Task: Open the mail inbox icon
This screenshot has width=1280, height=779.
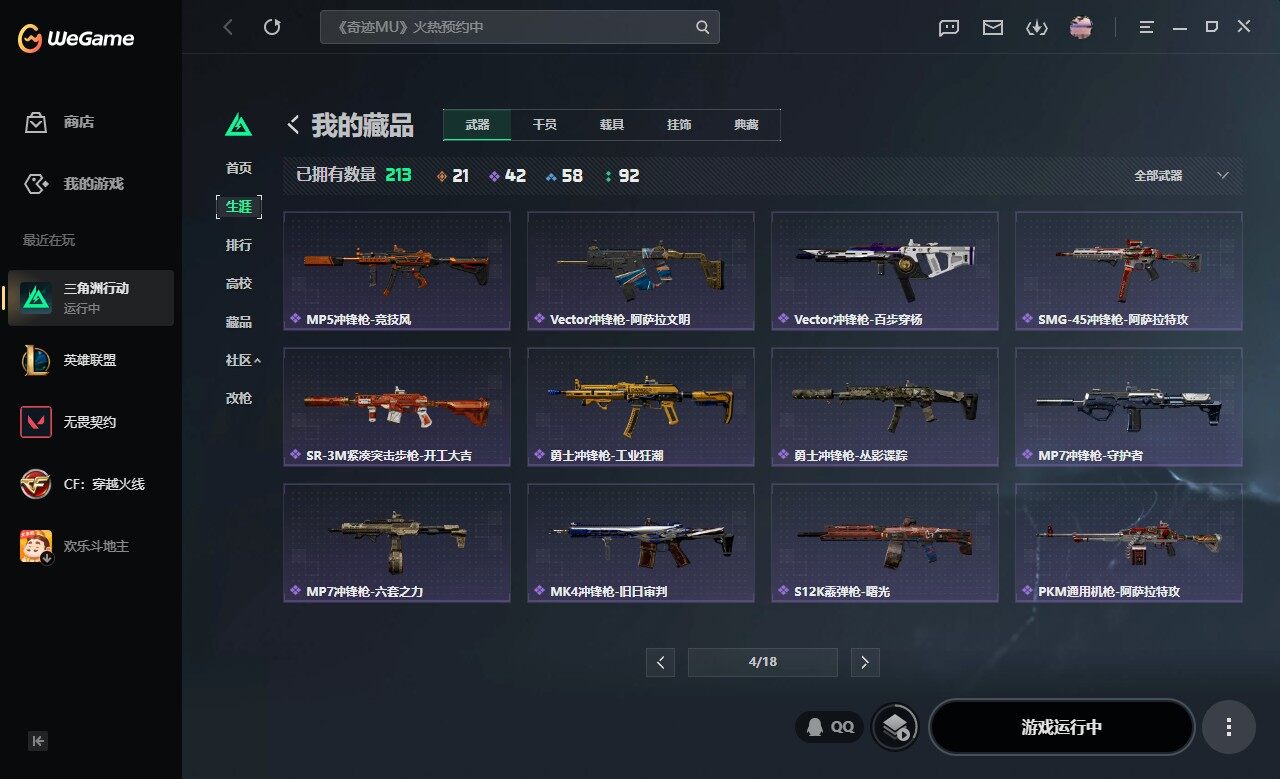Action: pos(993,27)
